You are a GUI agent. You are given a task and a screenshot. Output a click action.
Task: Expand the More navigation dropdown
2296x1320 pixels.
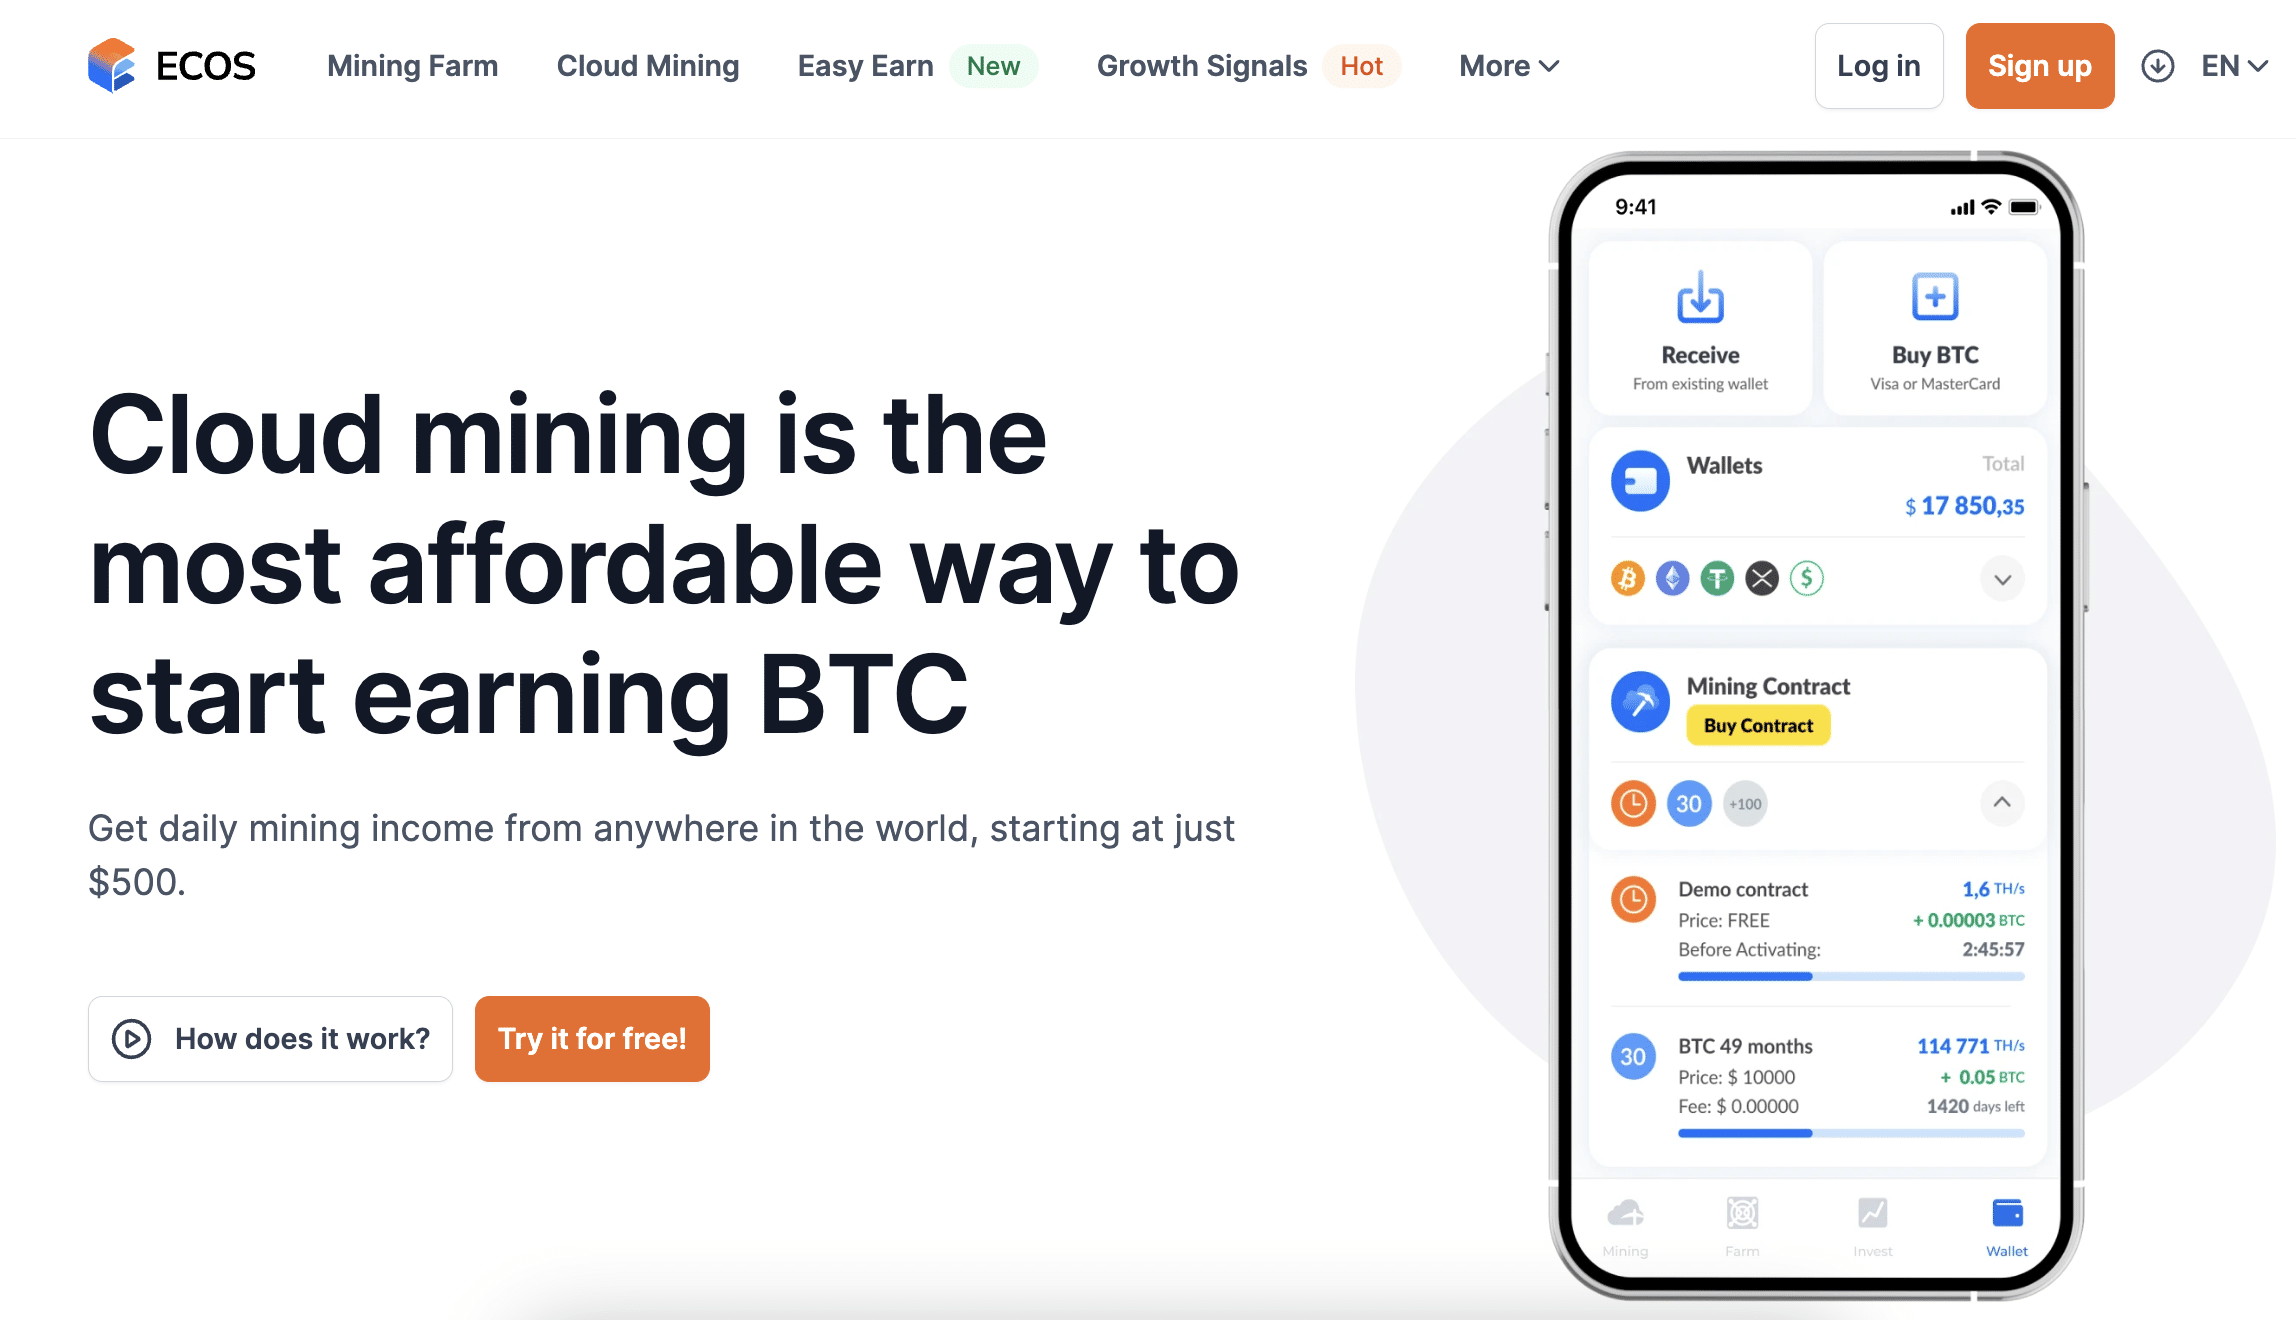pos(1508,65)
